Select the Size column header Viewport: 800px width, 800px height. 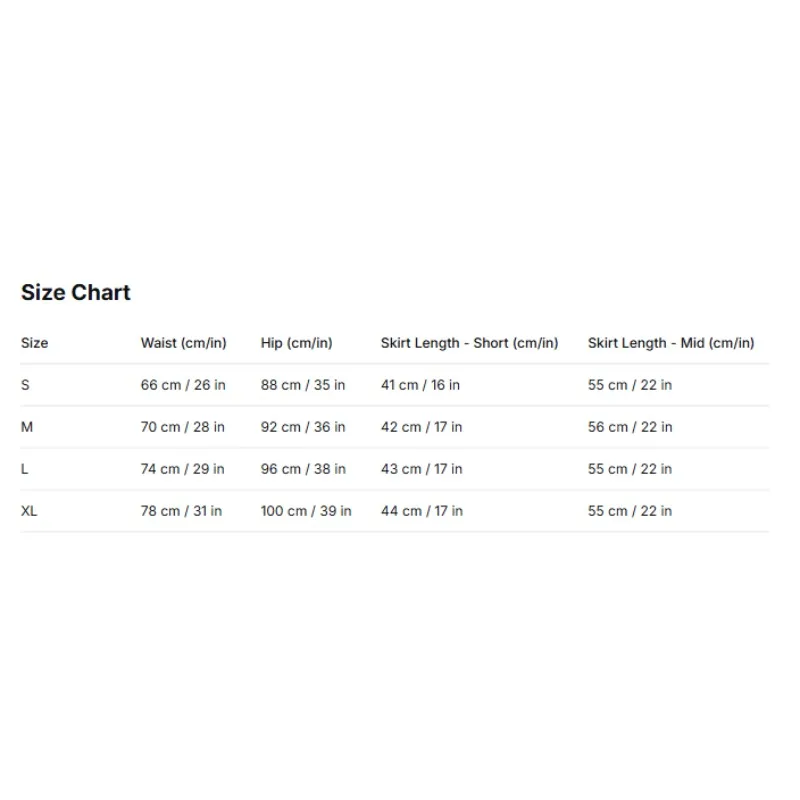(34, 343)
